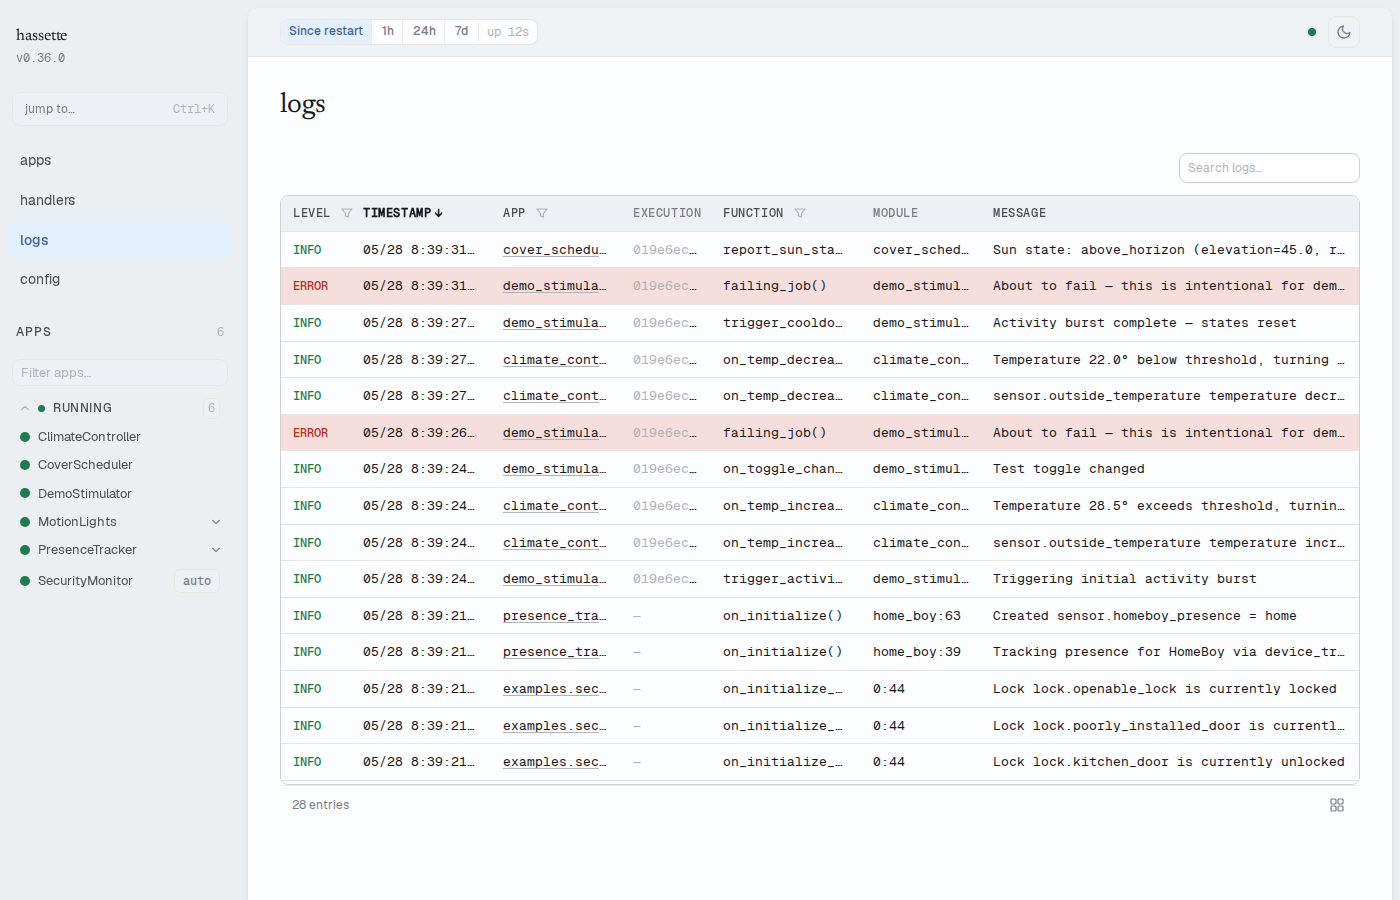This screenshot has width=1400, height=900.
Task: Select Lock lock.openable_lock is currently locked message
Action: 1164,689
